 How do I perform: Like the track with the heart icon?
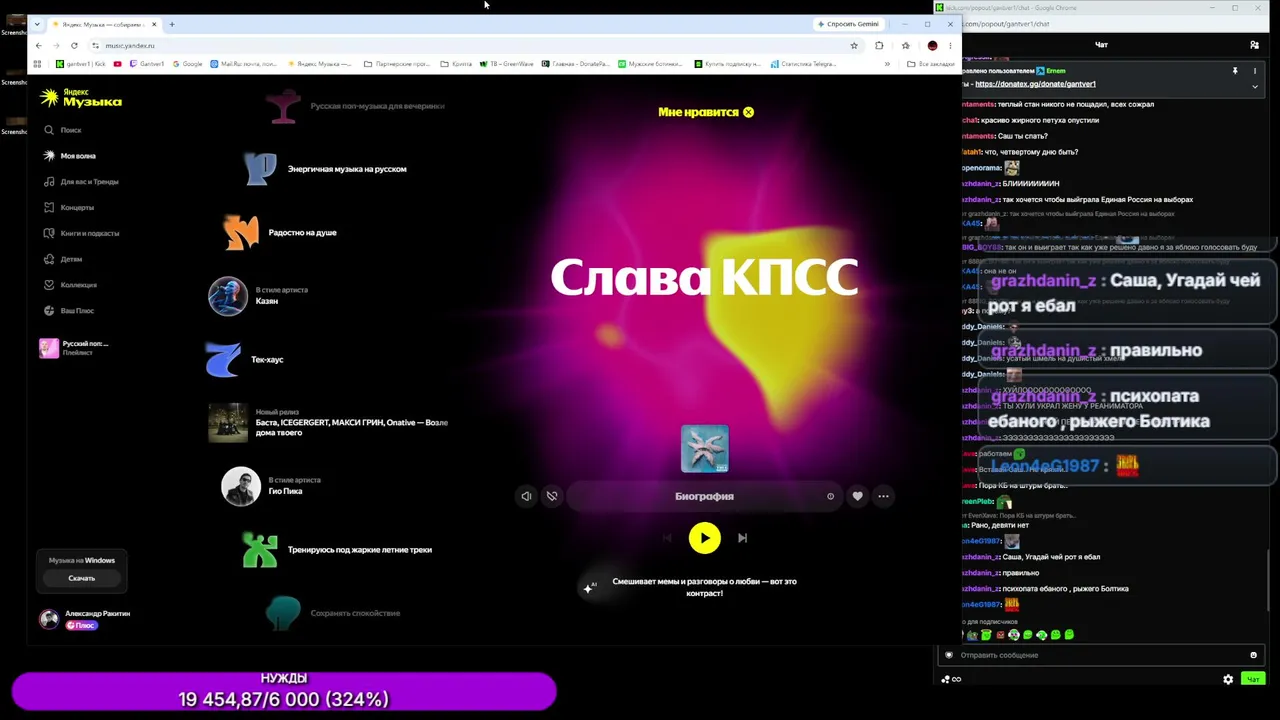857,496
